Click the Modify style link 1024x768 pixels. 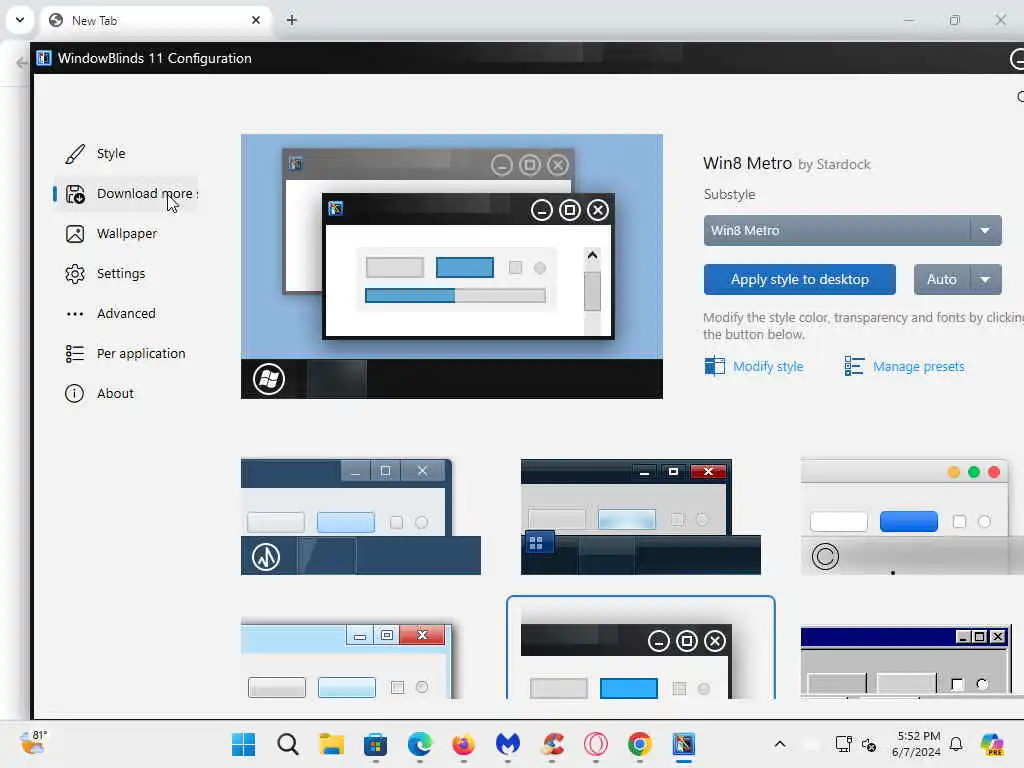point(768,366)
